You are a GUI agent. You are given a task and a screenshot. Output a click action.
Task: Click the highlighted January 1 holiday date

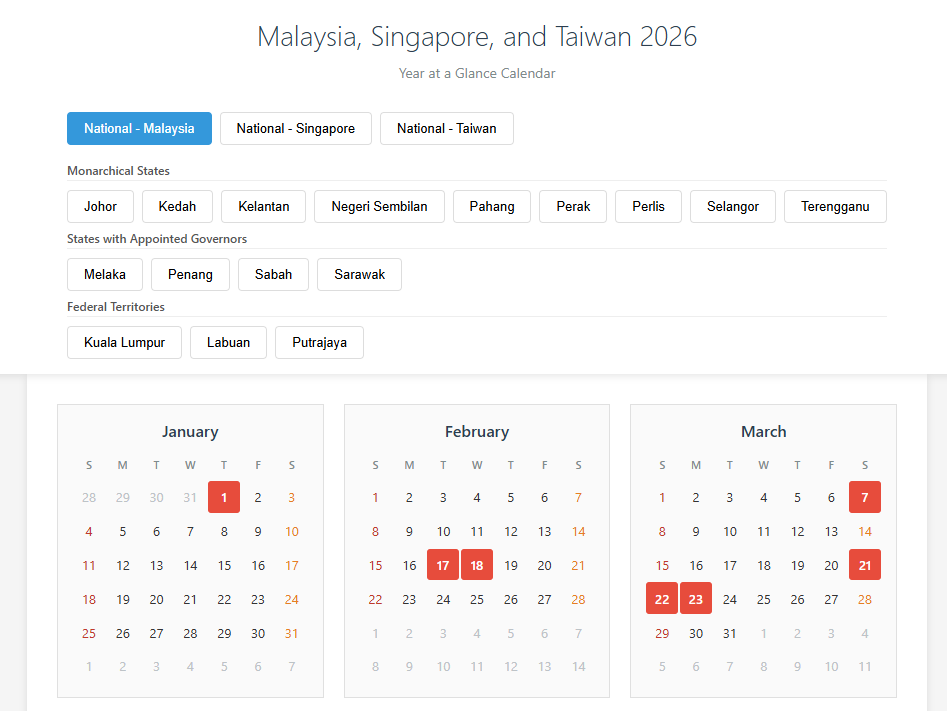[224, 497]
